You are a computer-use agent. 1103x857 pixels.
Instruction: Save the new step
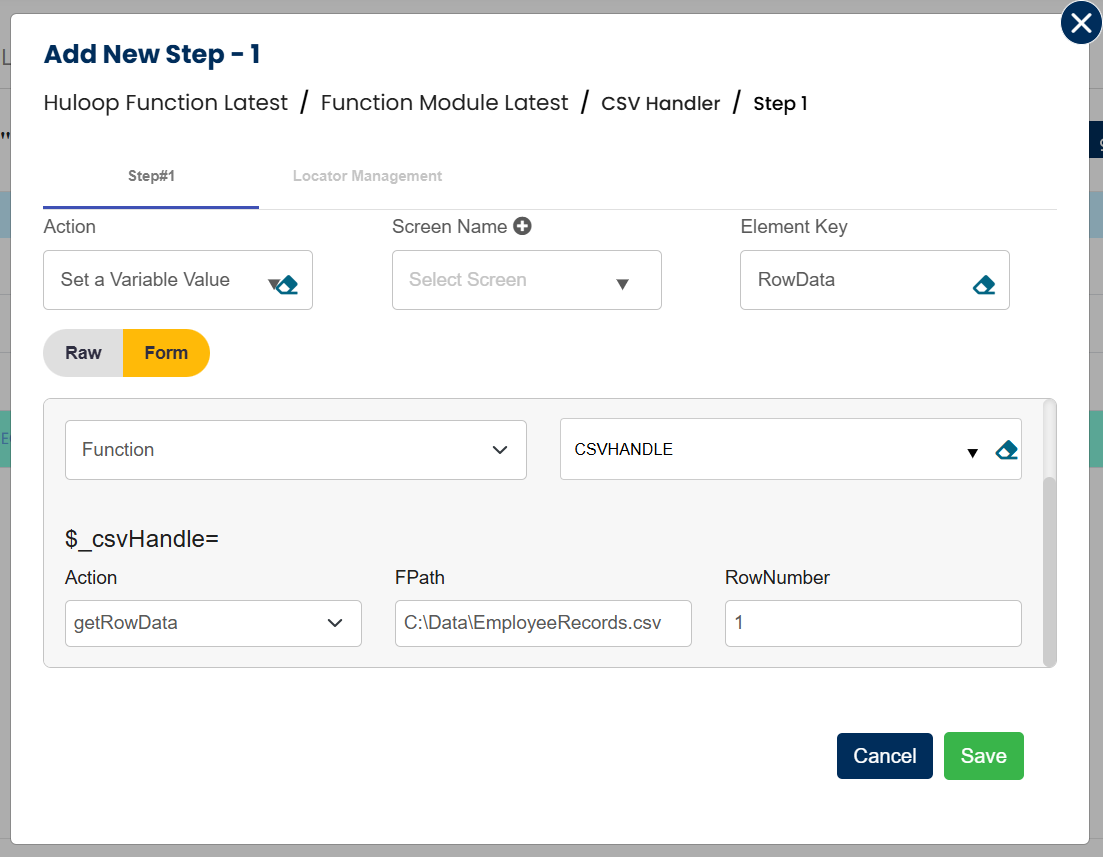click(x=983, y=756)
